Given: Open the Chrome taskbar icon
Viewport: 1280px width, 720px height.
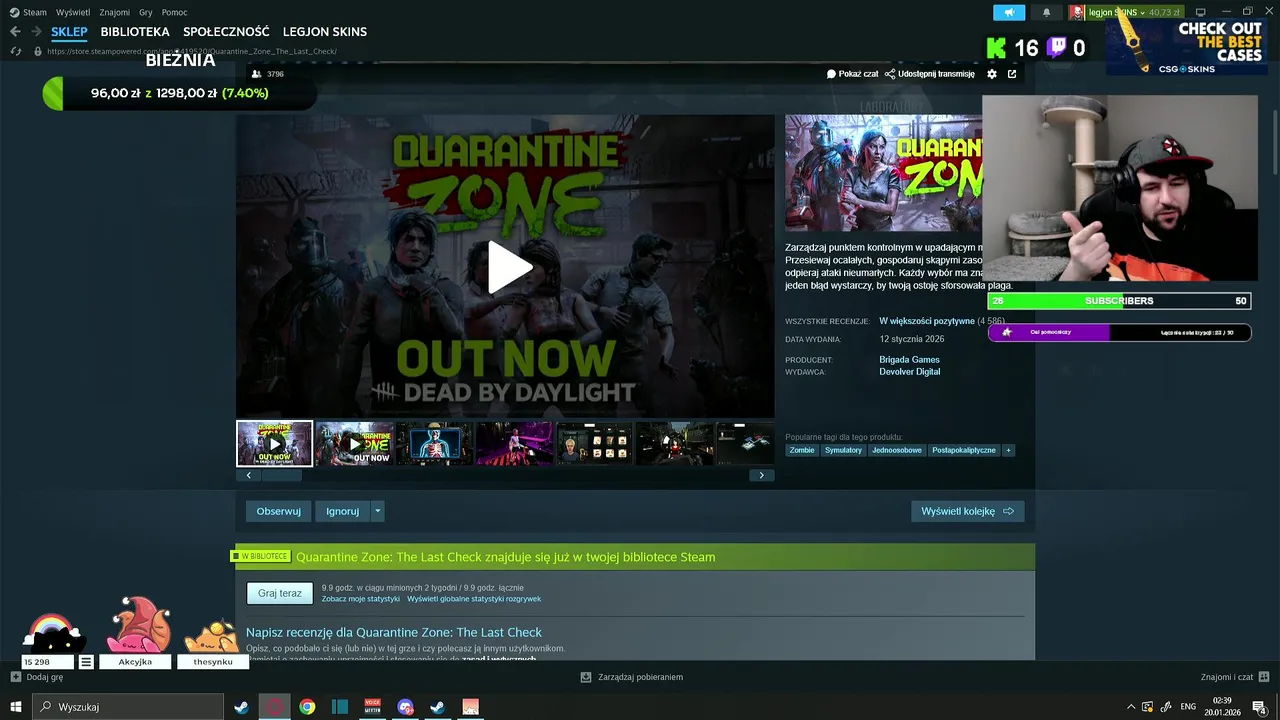Looking at the screenshot, I should [x=307, y=707].
